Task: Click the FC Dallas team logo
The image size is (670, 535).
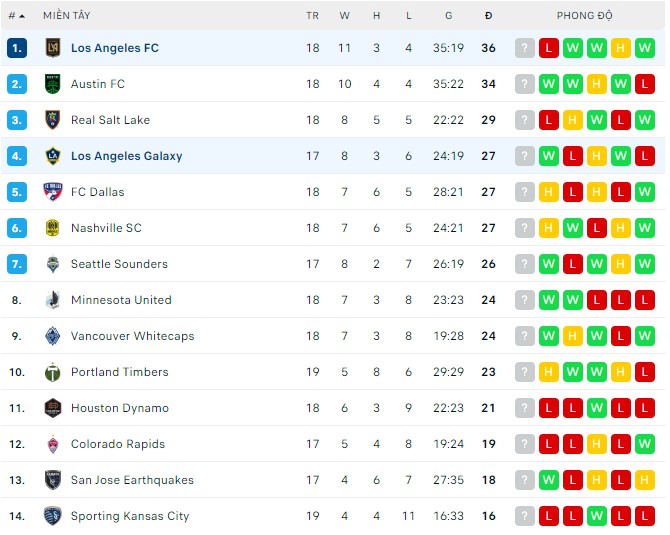Action: pos(53,192)
